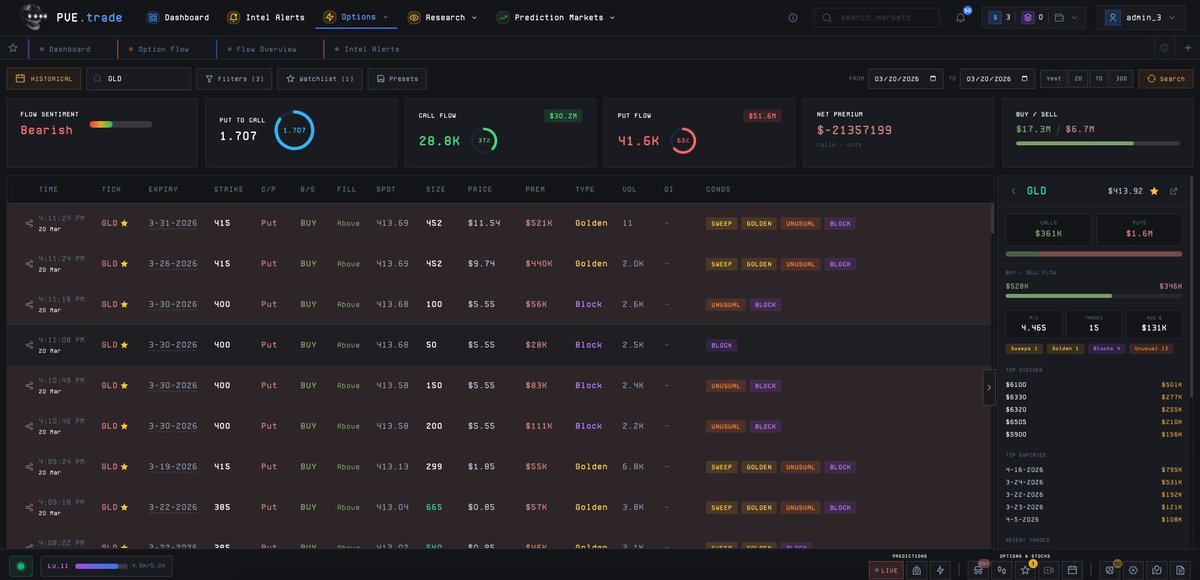Click the star icon left of Dashboard tab

click(13, 48)
